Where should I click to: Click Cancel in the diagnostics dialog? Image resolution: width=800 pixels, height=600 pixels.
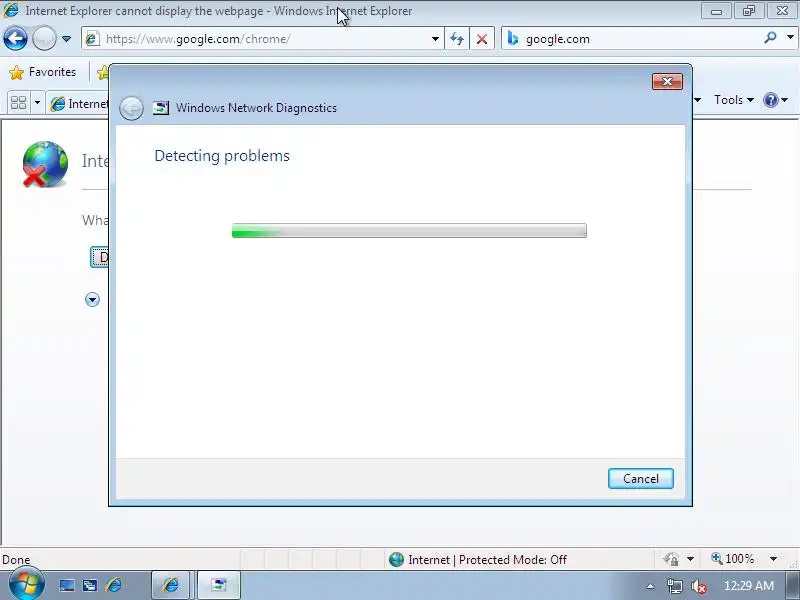[641, 479]
